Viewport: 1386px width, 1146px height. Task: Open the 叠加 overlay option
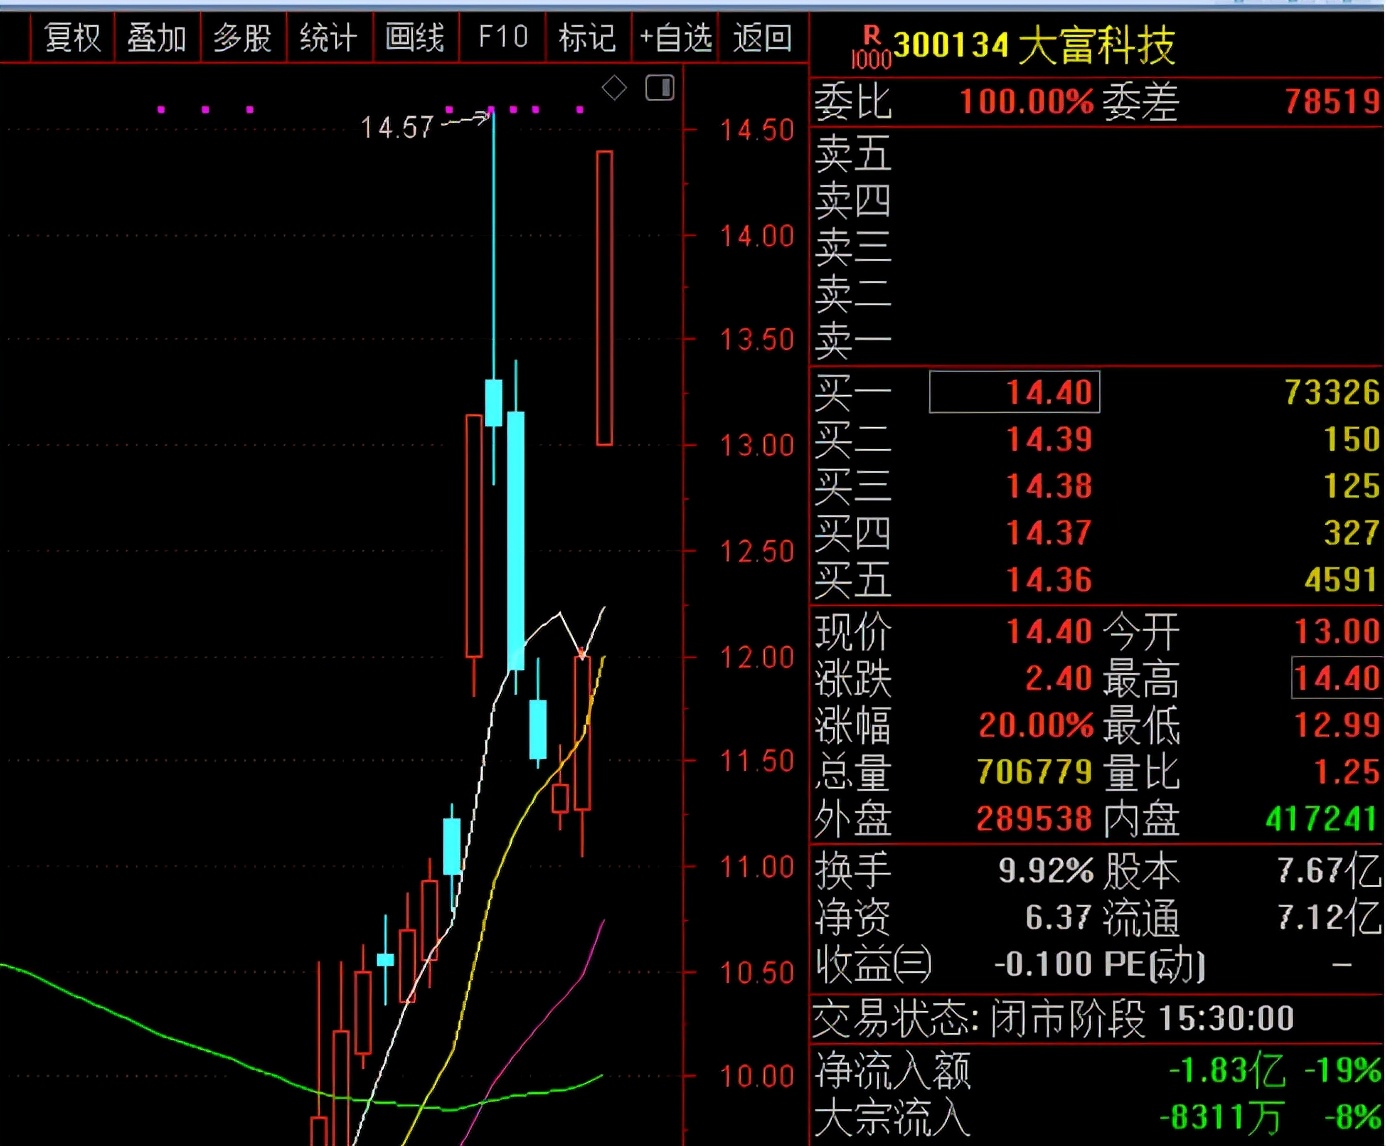coord(157,38)
